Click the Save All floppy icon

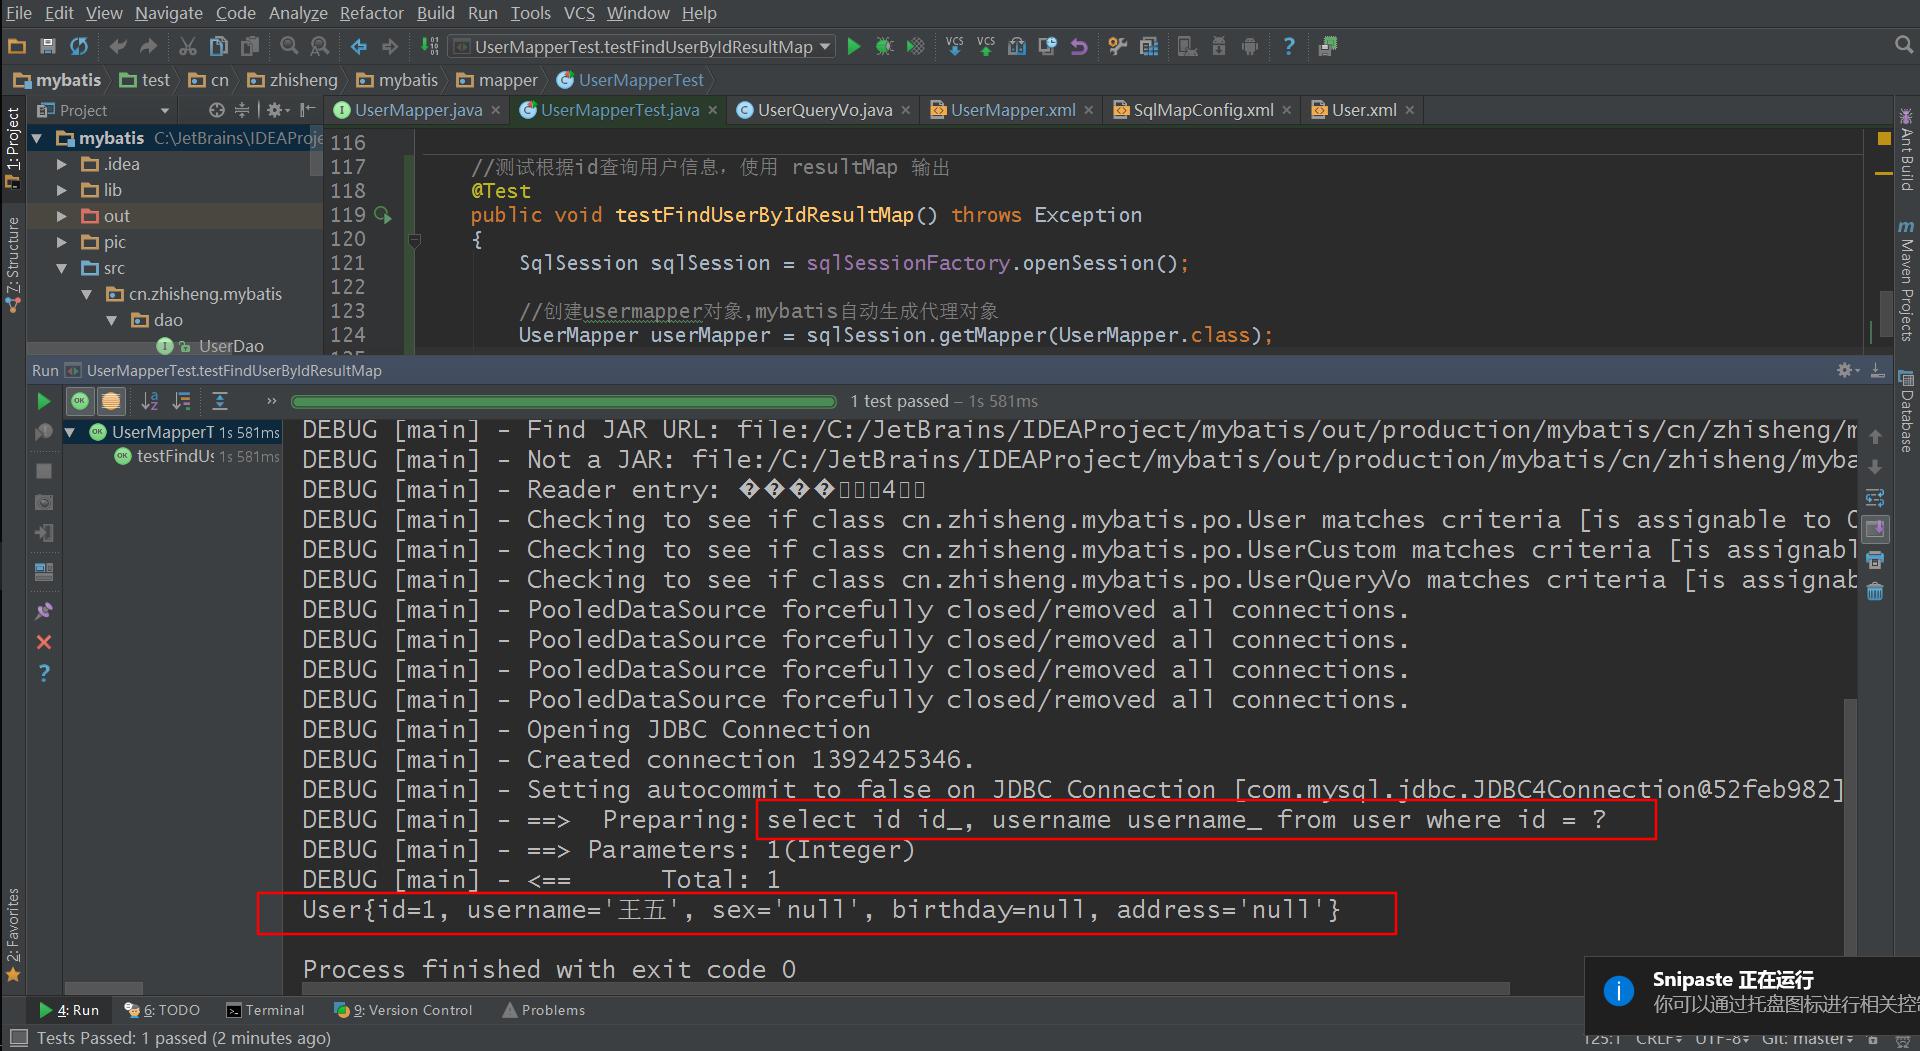point(47,46)
